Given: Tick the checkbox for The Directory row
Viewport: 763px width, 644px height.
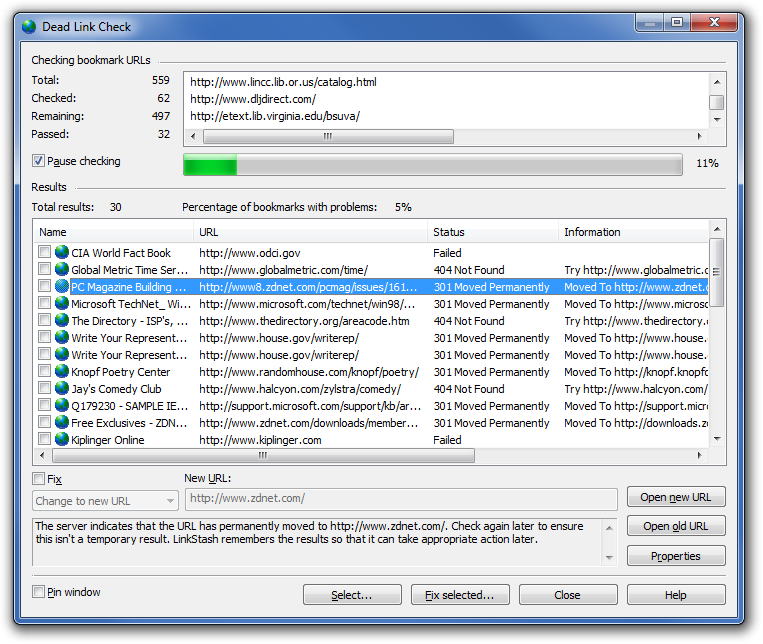Looking at the screenshot, I should pos(44,321).
